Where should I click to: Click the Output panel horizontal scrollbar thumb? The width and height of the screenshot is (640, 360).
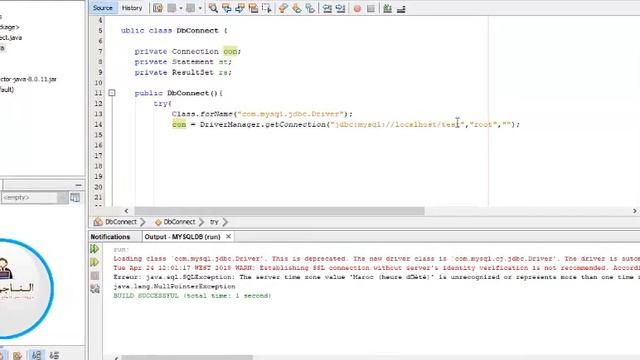coord(187,358)
